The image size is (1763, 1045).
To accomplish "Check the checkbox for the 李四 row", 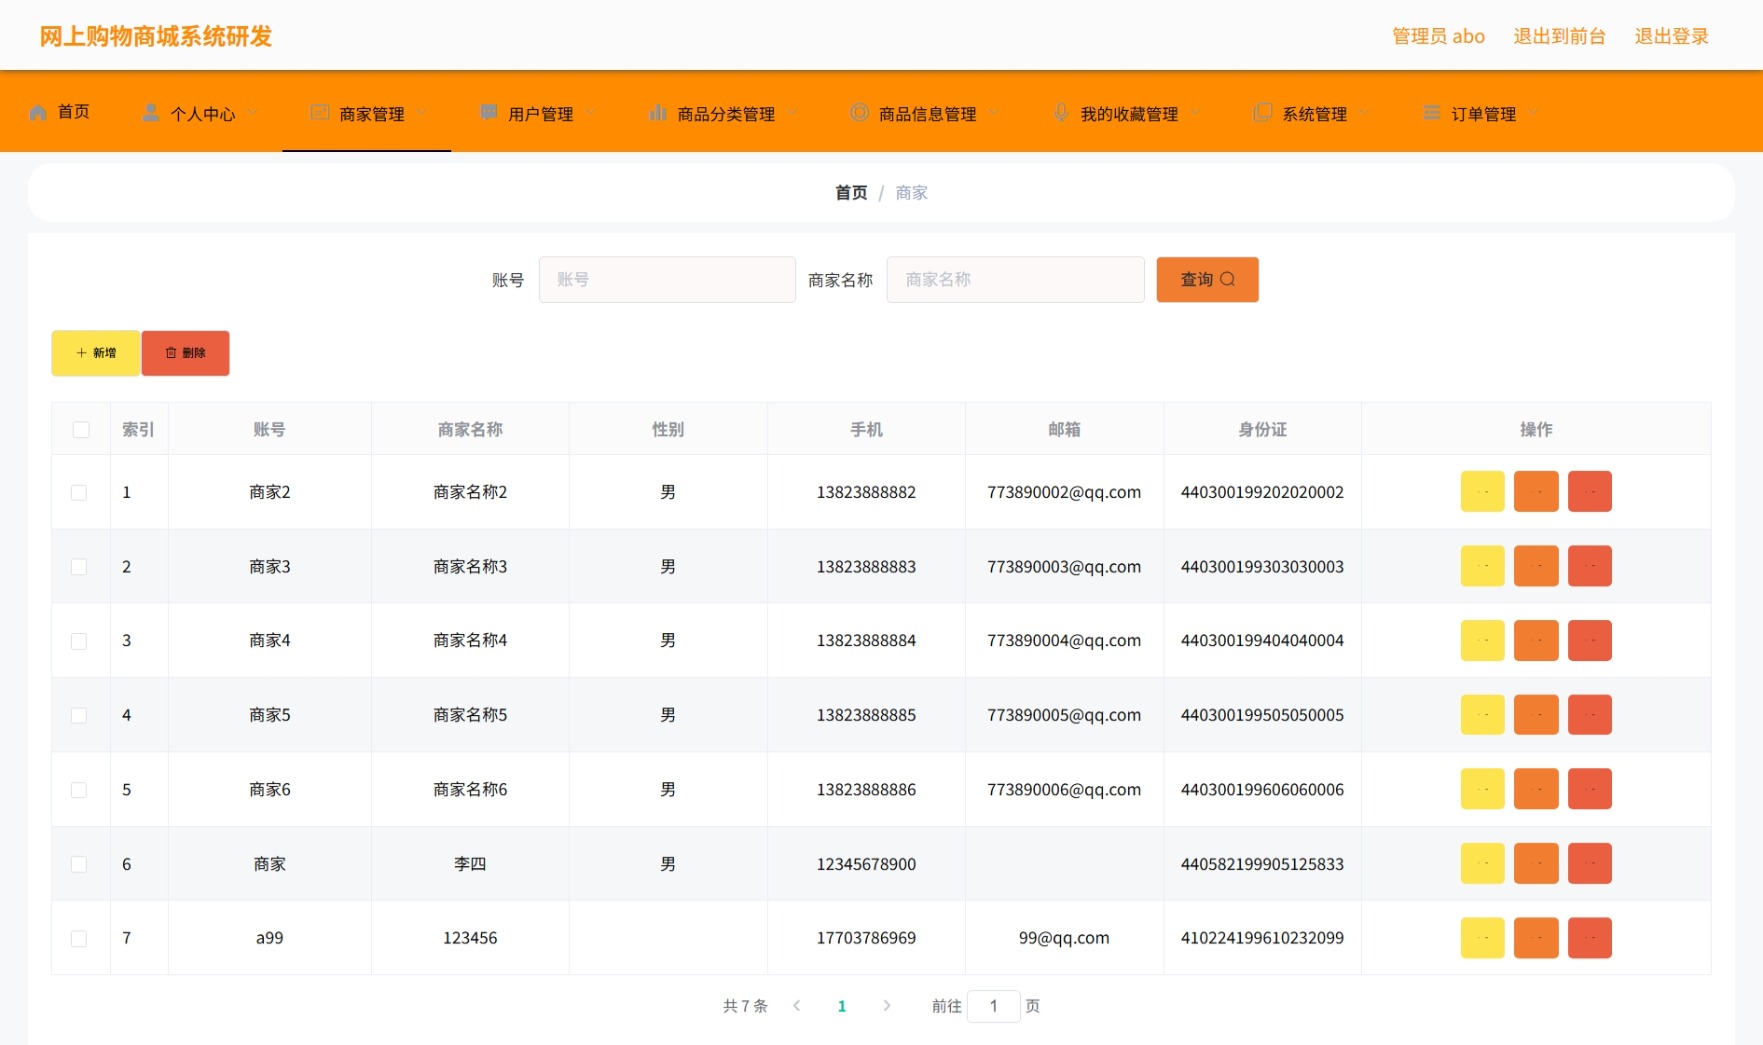I will pos(79,864).
